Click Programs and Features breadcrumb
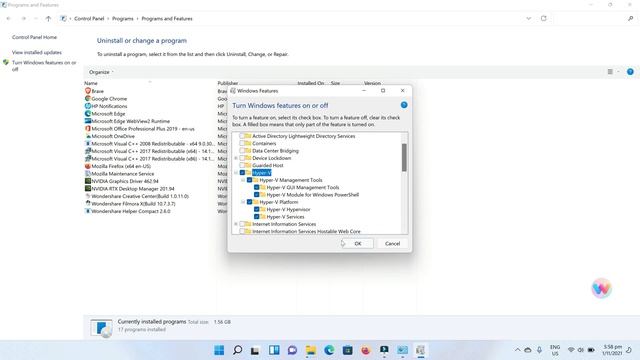The width and height of the screenshot is (640, 360). [167, 18]
